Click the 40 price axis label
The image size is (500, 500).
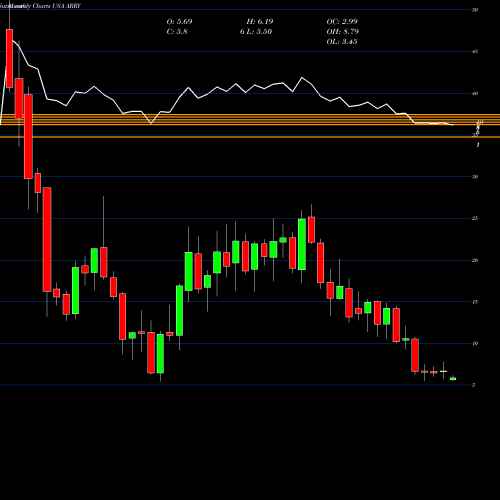475,93
